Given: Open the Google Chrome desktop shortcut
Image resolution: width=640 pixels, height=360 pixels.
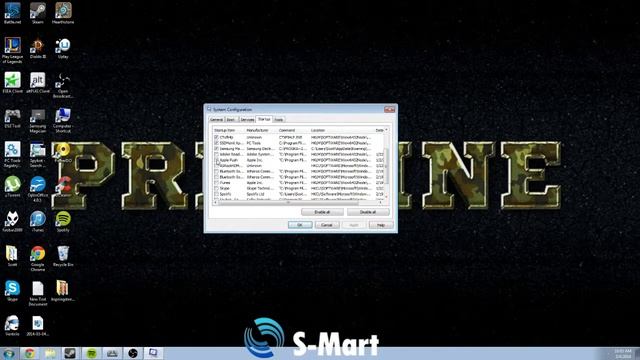Looking at the screenshot, I should tap(38, 258).
